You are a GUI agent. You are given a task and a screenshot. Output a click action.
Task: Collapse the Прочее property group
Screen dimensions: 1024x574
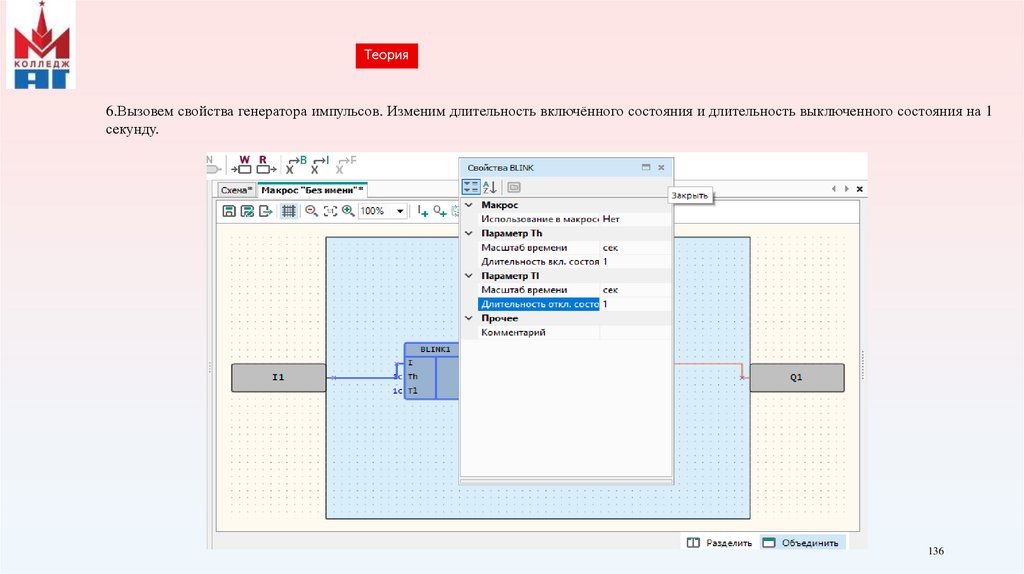point(468,318)
